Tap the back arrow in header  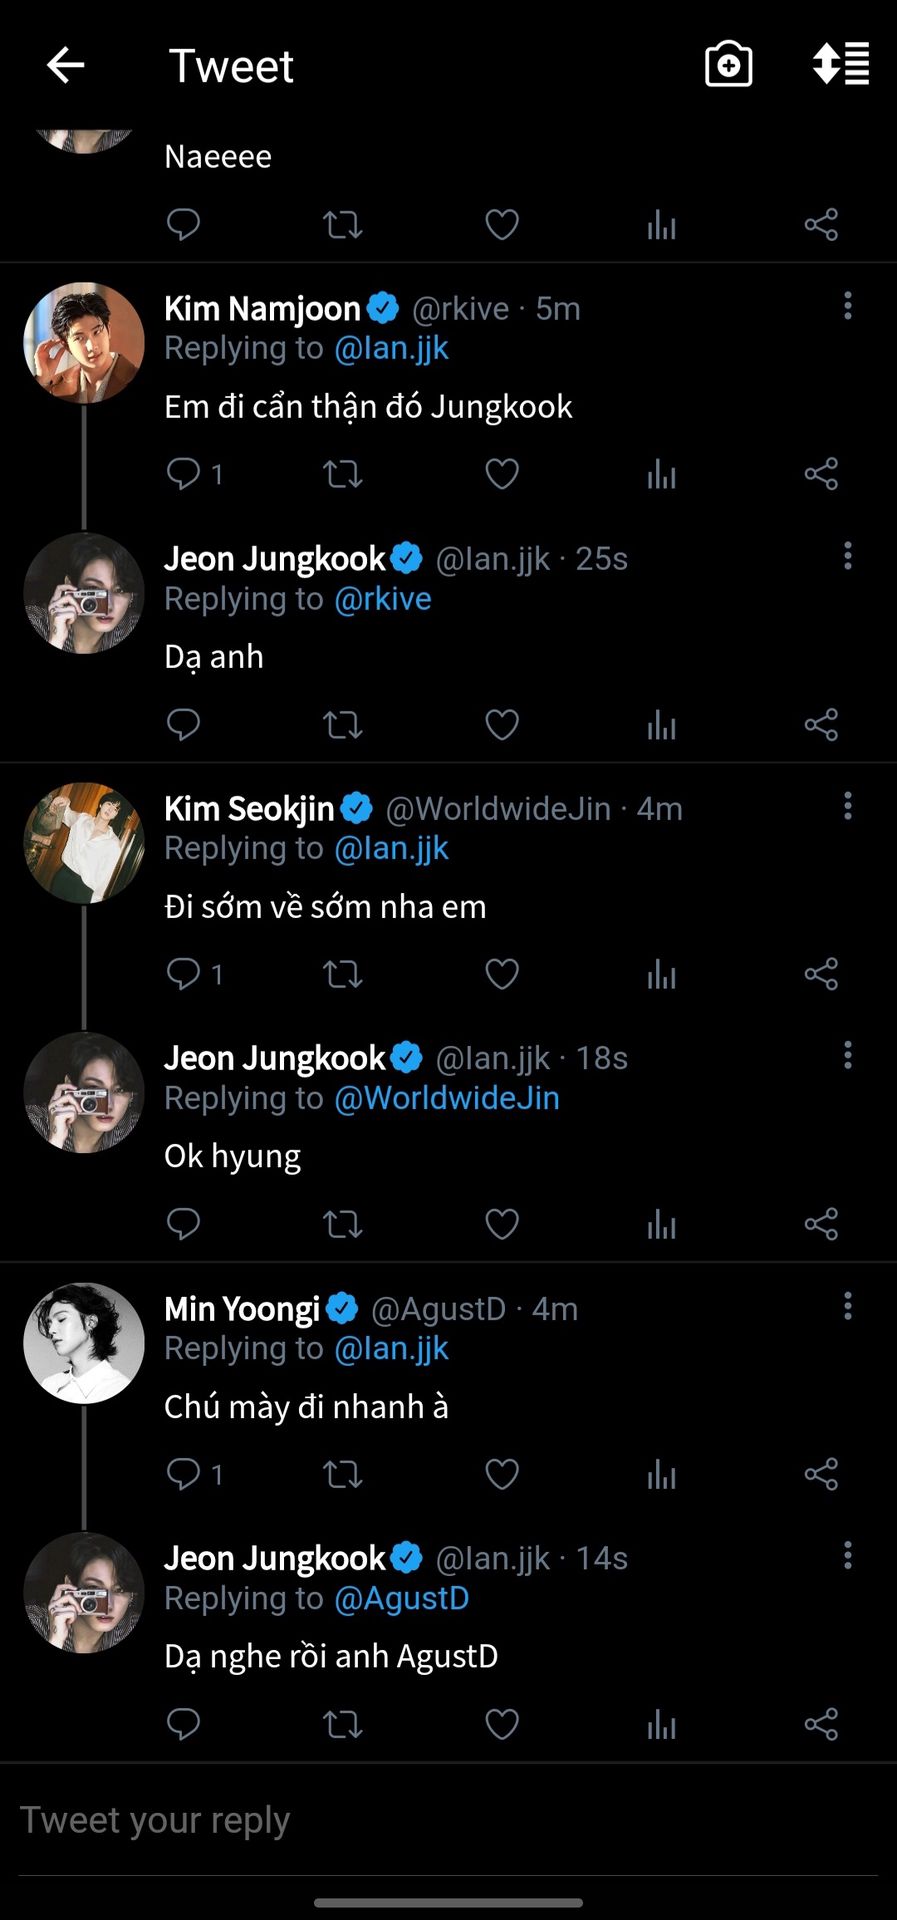tap(66, 66)
